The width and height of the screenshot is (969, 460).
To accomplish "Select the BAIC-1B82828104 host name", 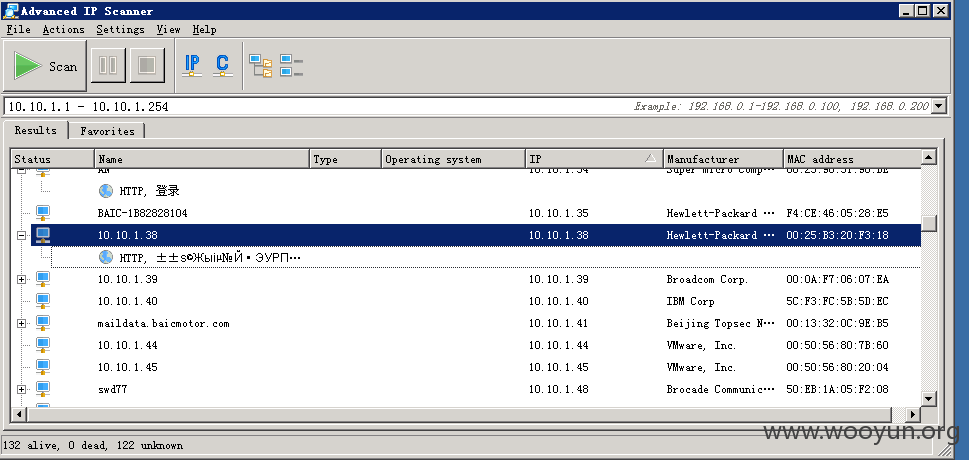I will (142, 213).
